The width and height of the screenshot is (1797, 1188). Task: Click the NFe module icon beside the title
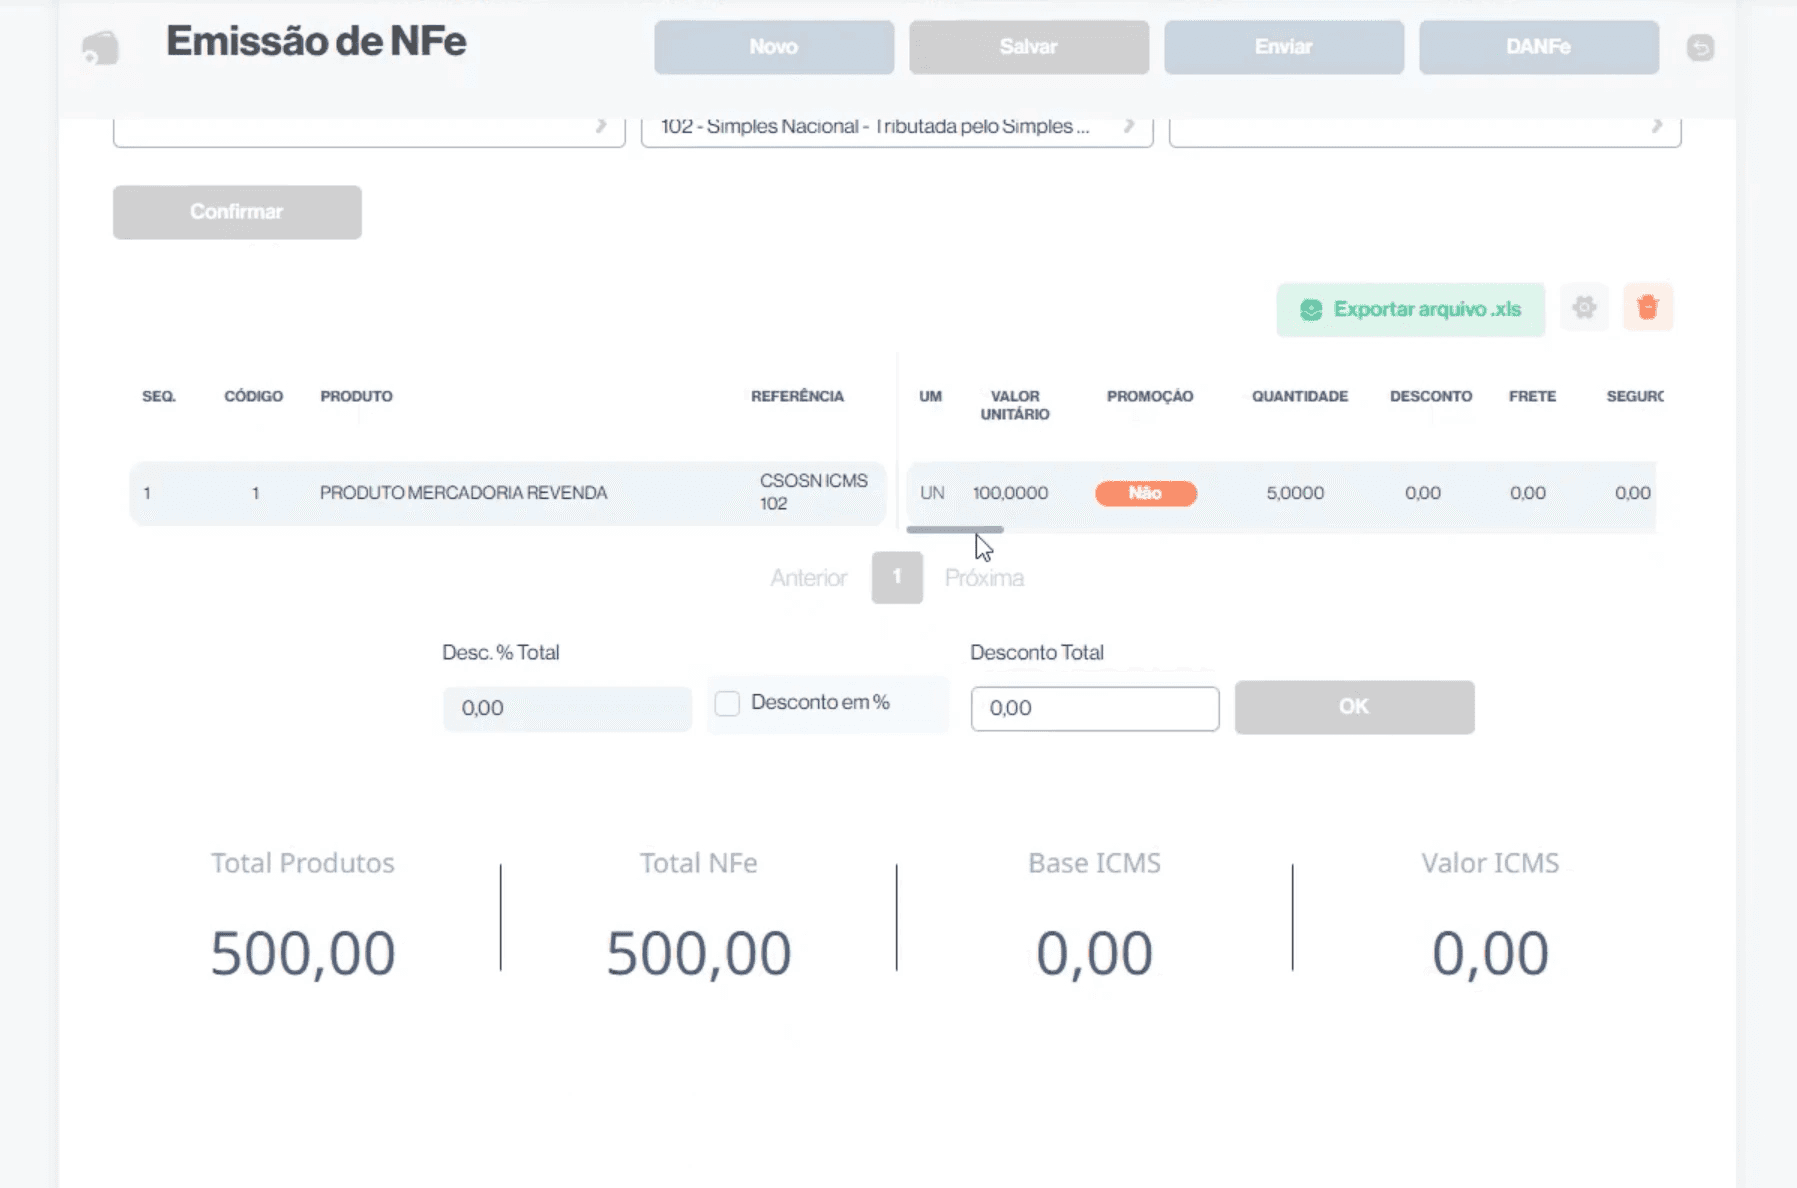[100, 47]
